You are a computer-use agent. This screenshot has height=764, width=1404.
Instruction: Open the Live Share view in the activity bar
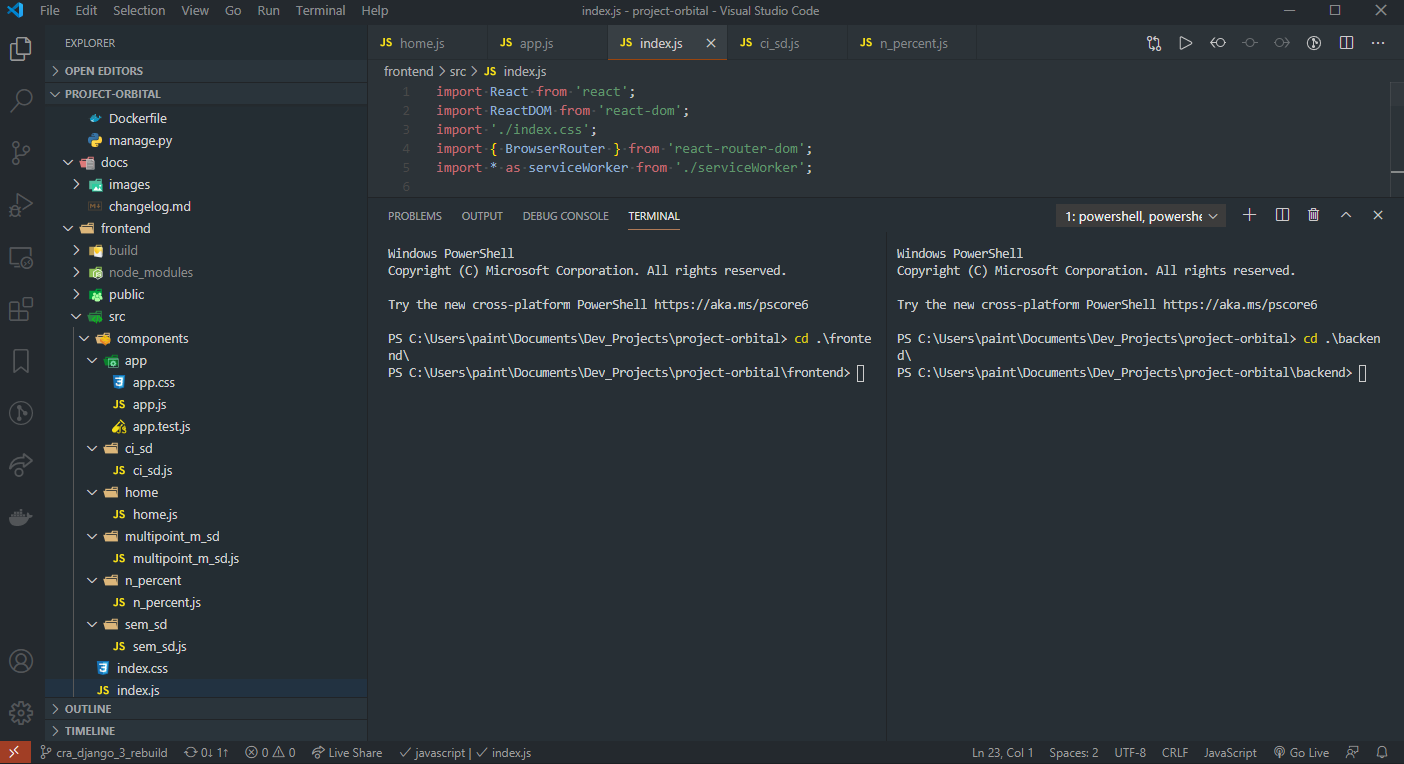tap(21, 465)
